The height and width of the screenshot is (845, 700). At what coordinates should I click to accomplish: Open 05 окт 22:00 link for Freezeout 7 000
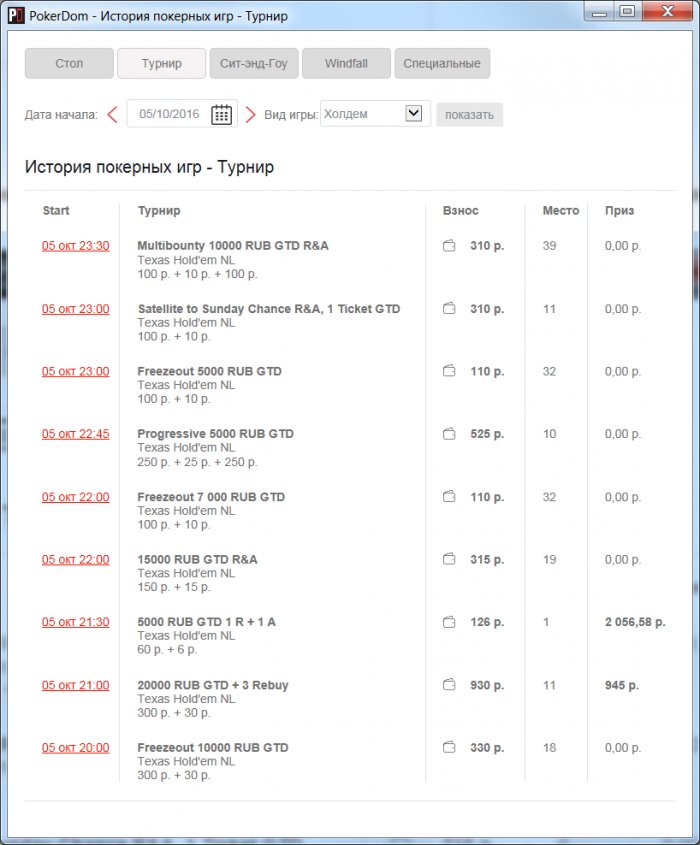tap(75, 497)
